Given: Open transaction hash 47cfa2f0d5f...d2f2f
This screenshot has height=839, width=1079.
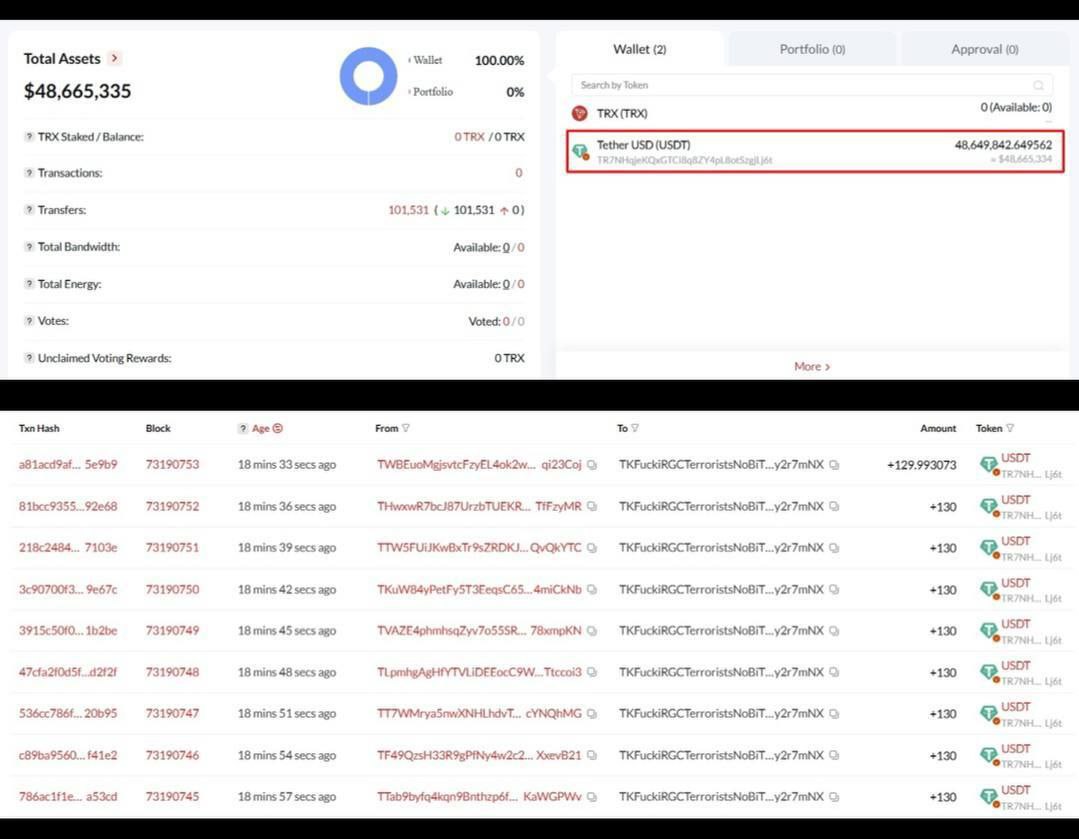Looking at the screenshot, I should coord(68,672).
